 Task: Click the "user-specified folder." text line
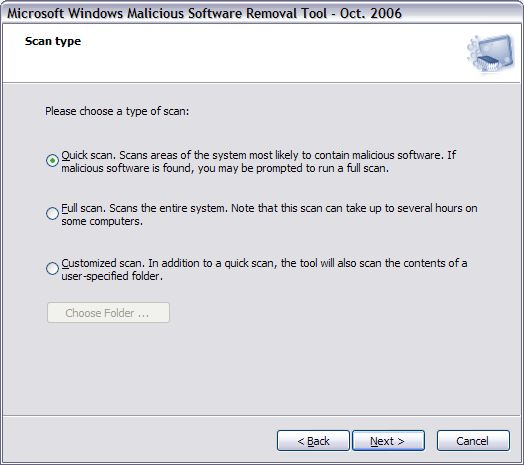pyautogui.click(x=112, y=276)
